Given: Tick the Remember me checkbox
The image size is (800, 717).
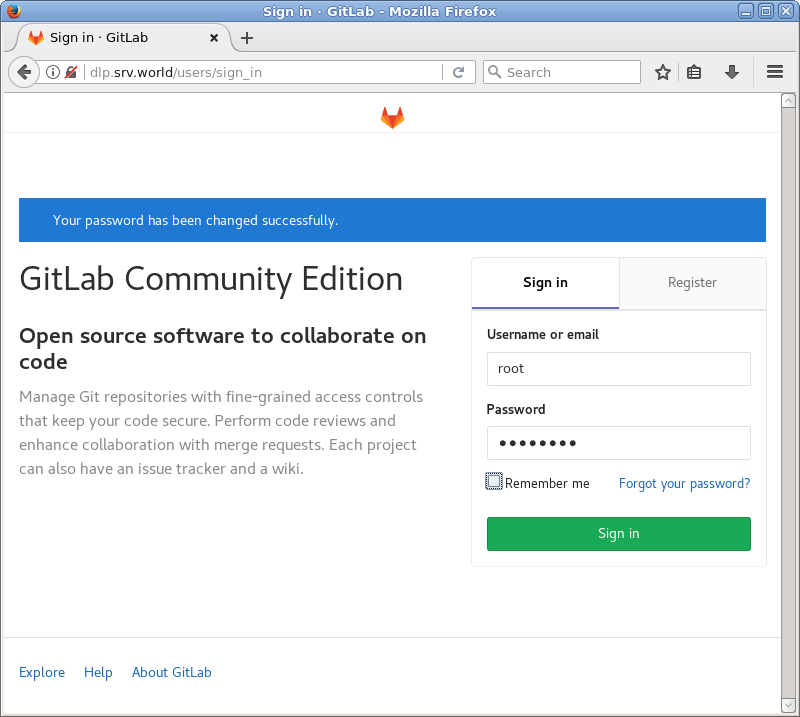Looking at the screenshot, I should 493,481.
